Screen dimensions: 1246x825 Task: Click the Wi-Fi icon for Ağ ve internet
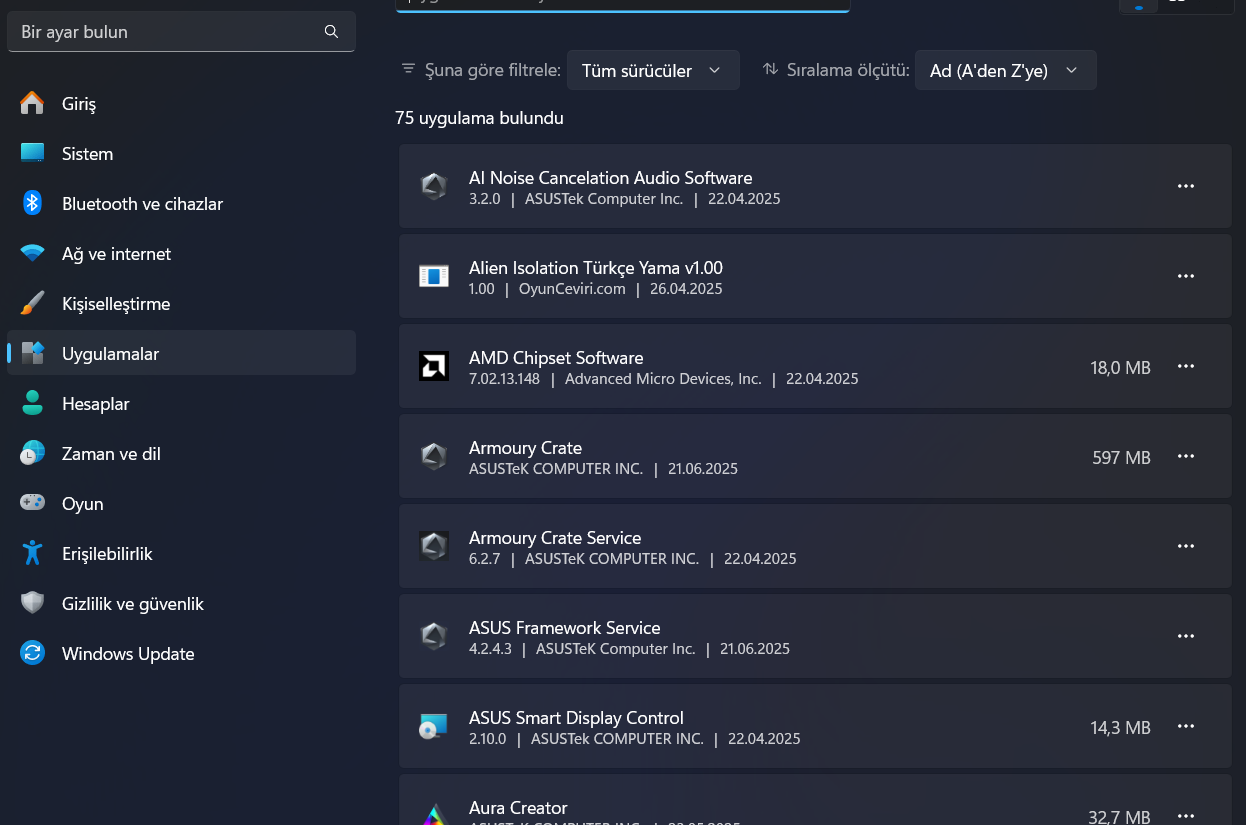(x=32, y=253)
